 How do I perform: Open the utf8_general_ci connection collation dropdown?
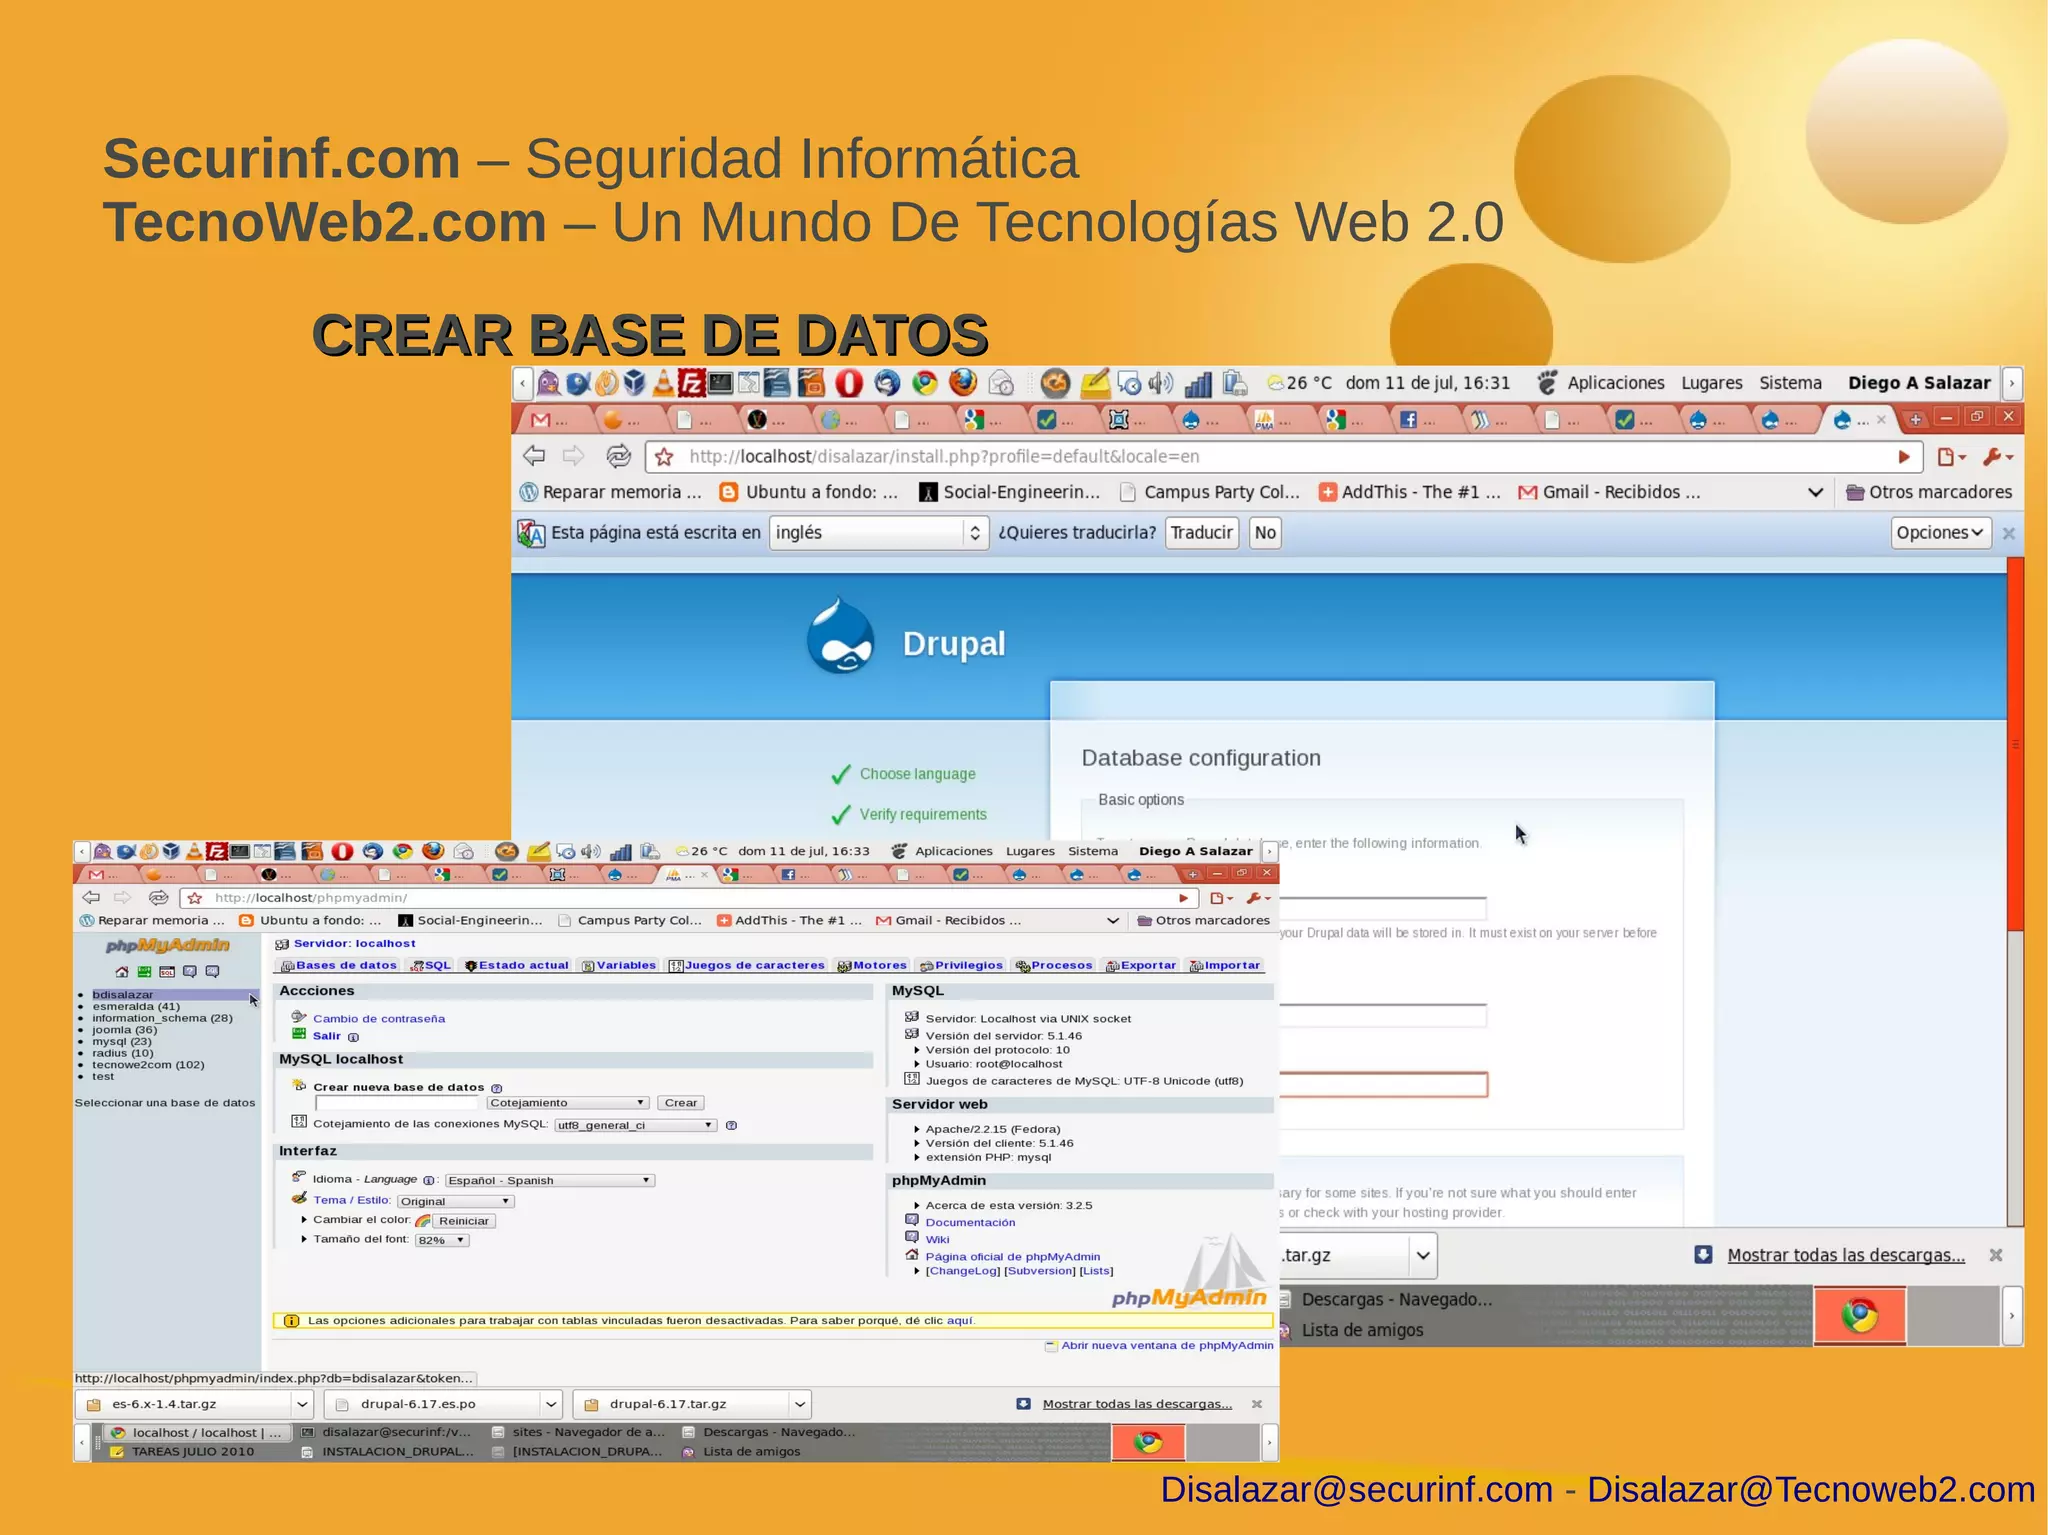click(x=635, y=1125)
